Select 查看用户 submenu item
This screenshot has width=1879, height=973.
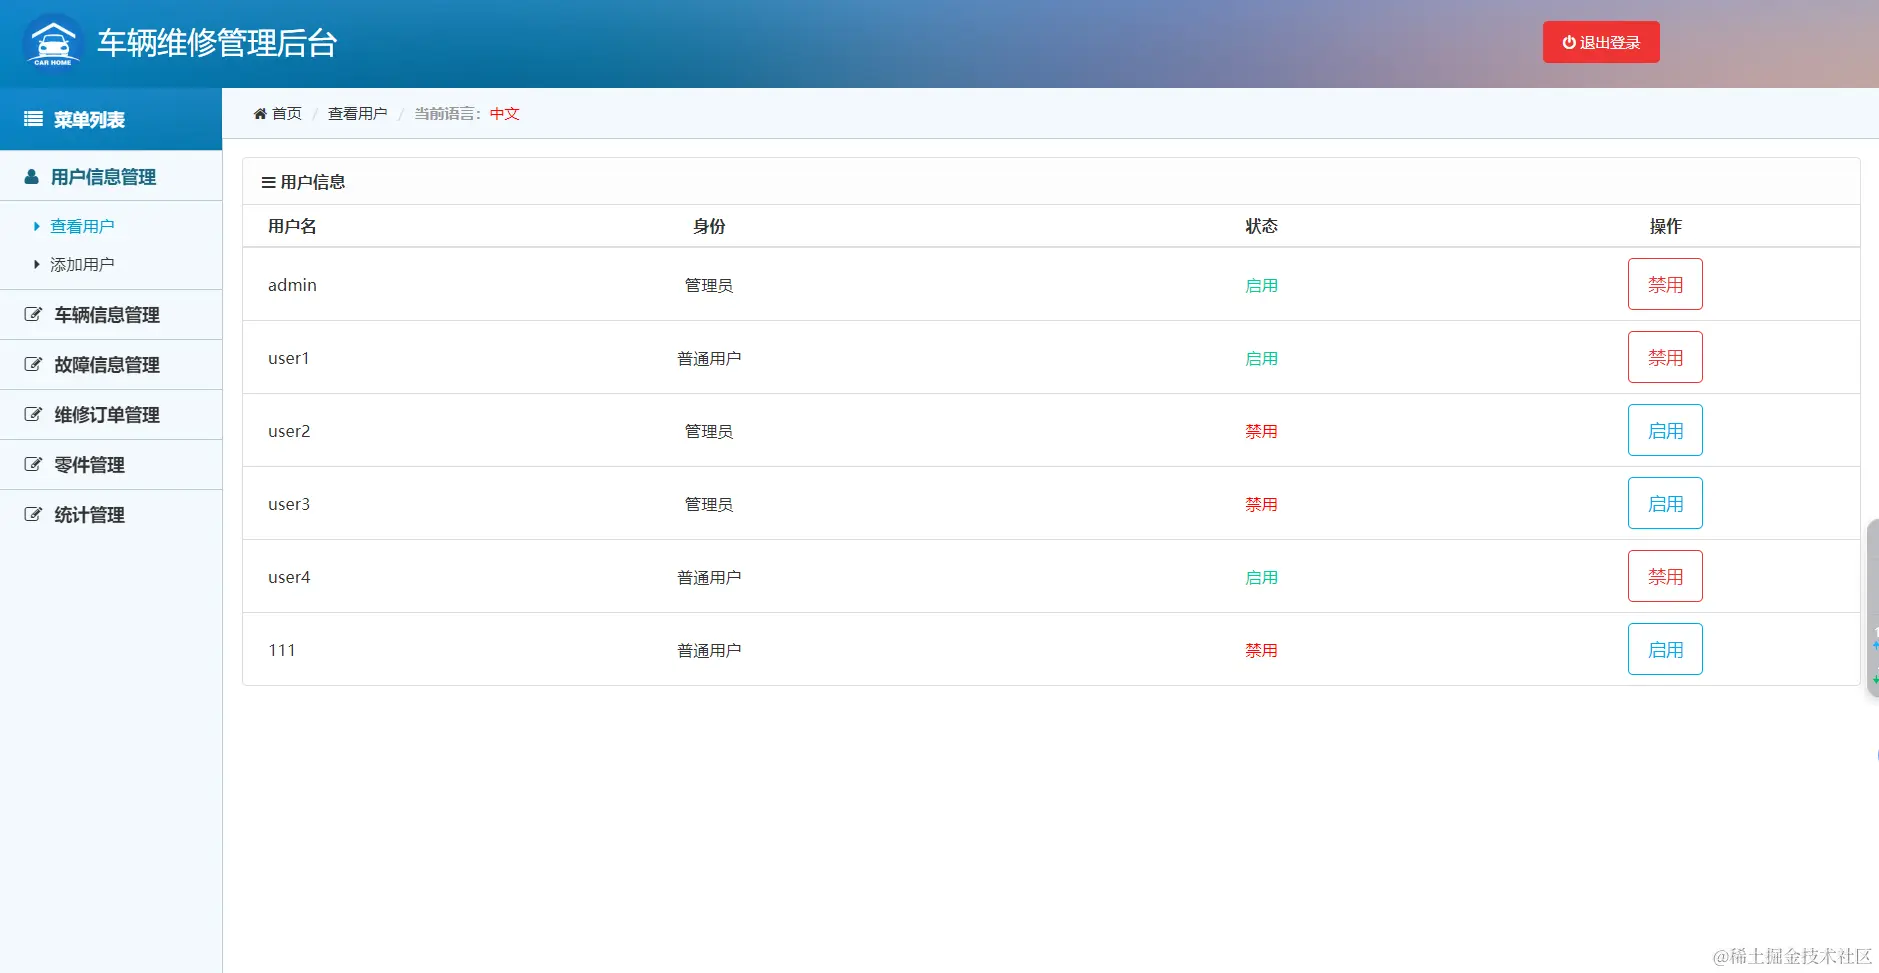[x=82, y=227]
